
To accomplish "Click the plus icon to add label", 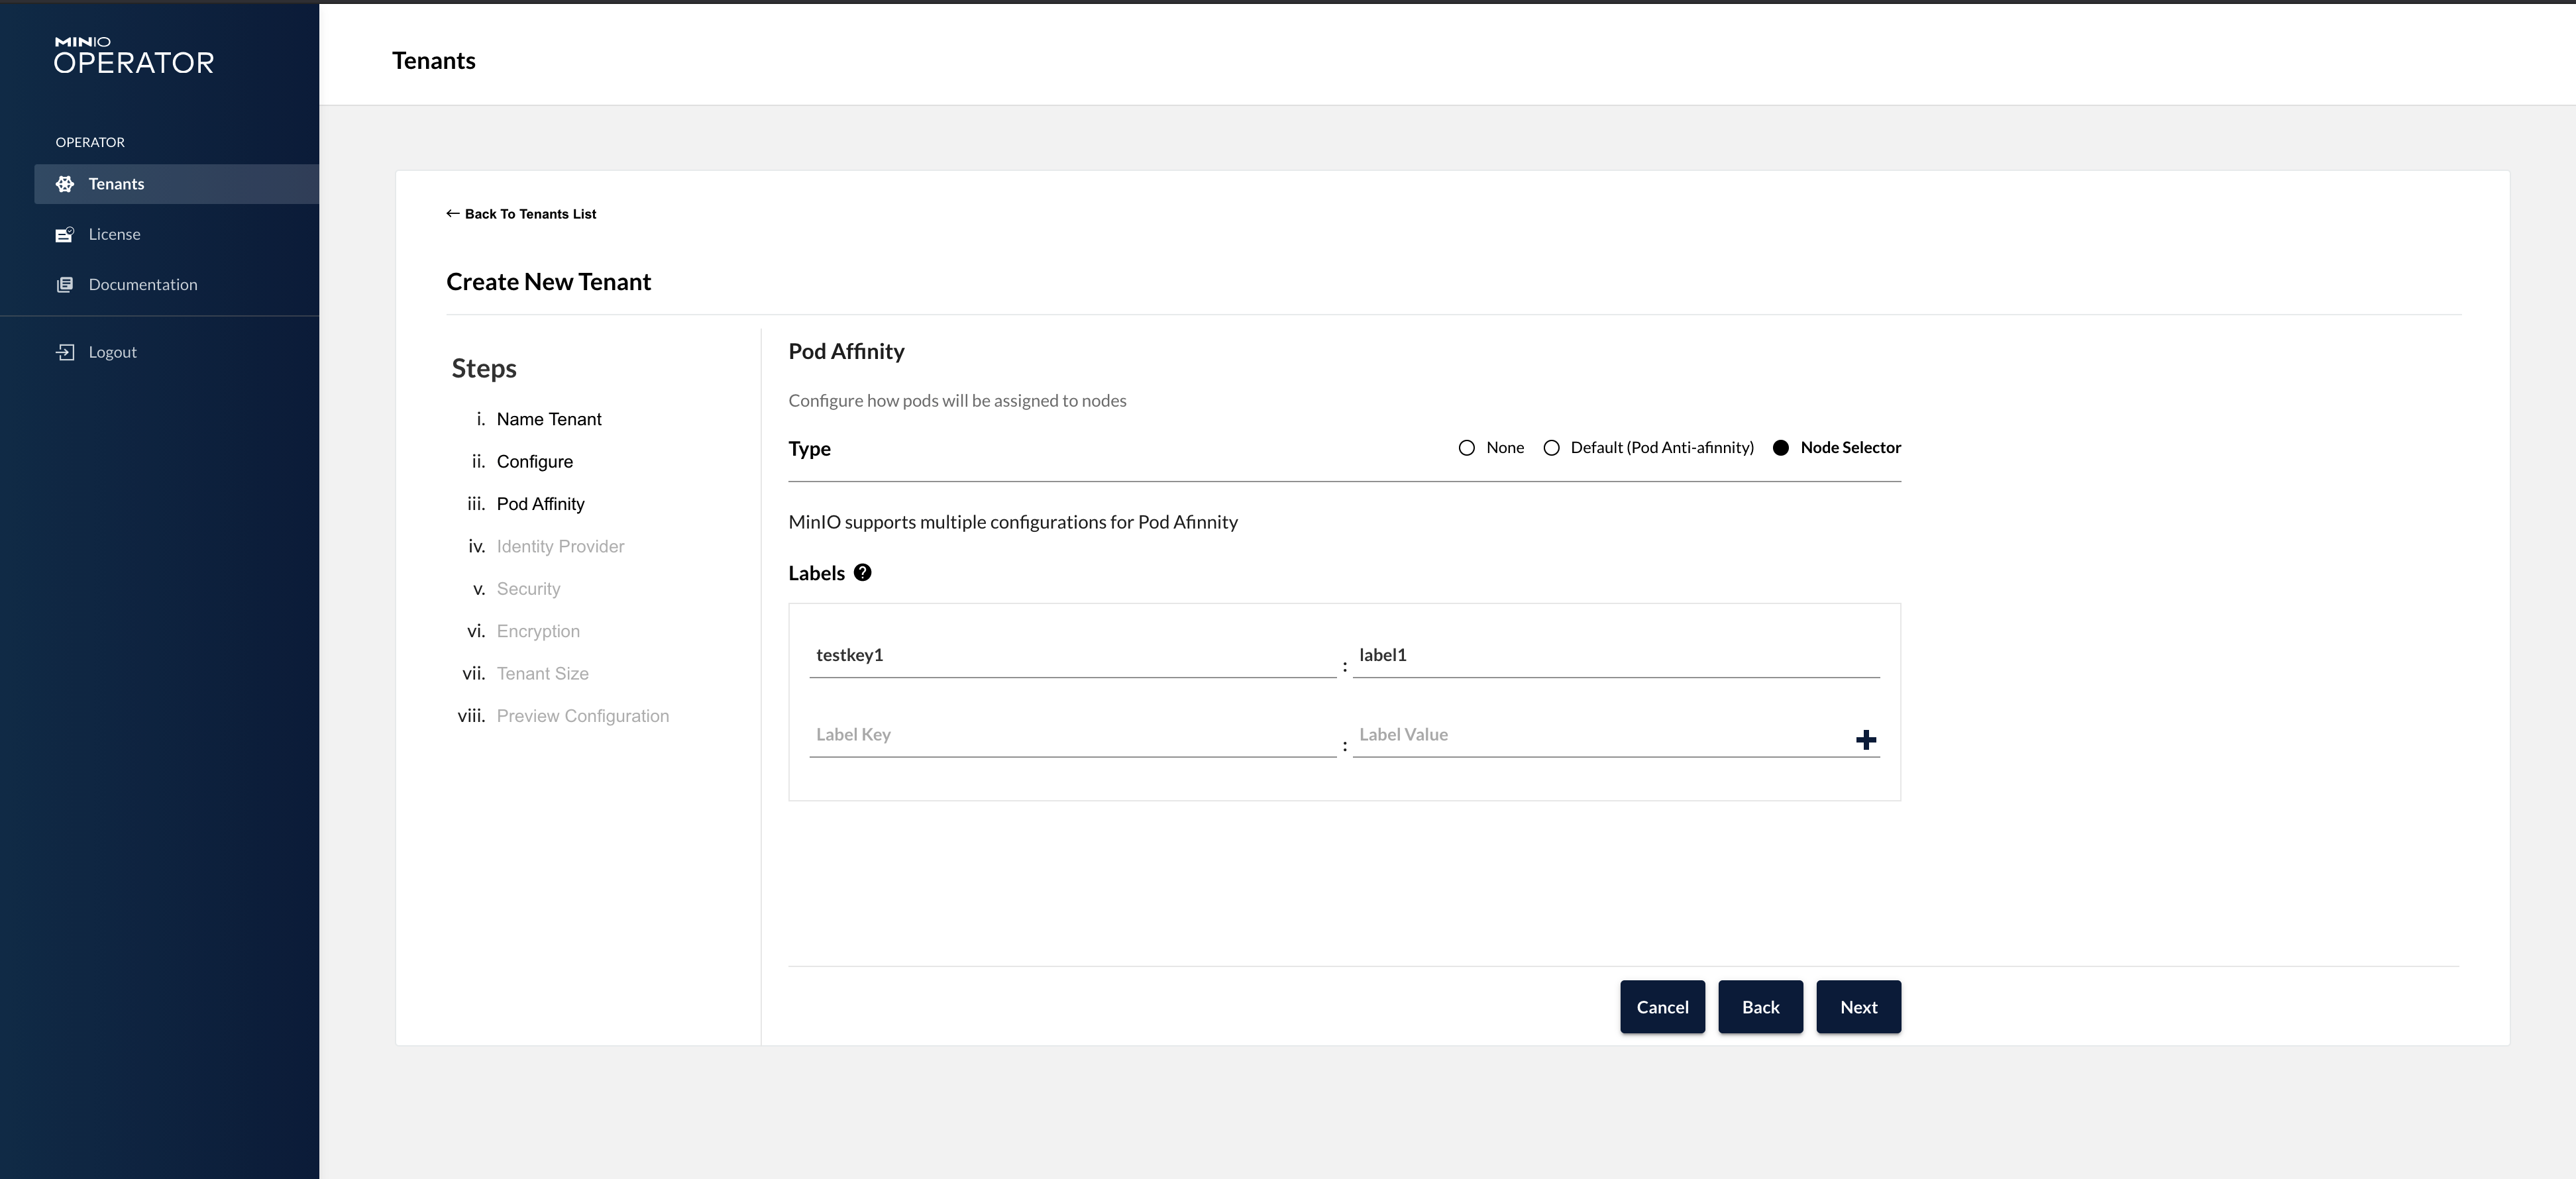I will (x=1865, y=740).
